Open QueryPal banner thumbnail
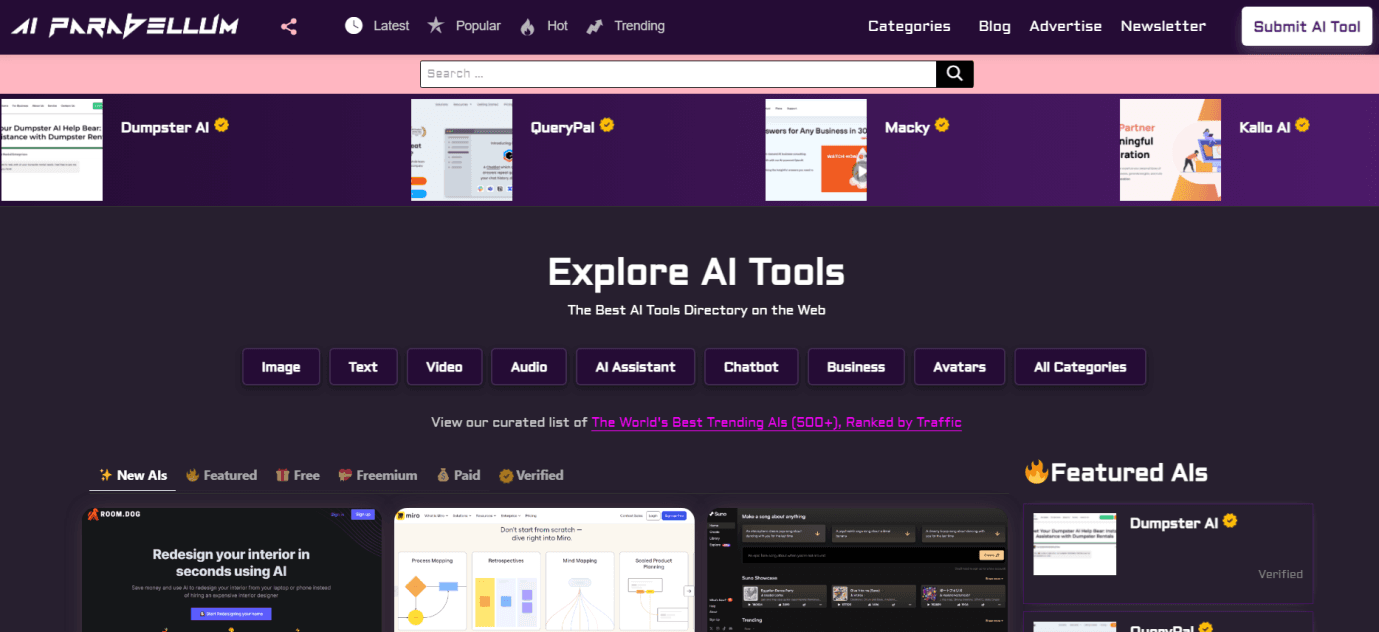Viewport: 1379px width, 632px height. point(461,149)
